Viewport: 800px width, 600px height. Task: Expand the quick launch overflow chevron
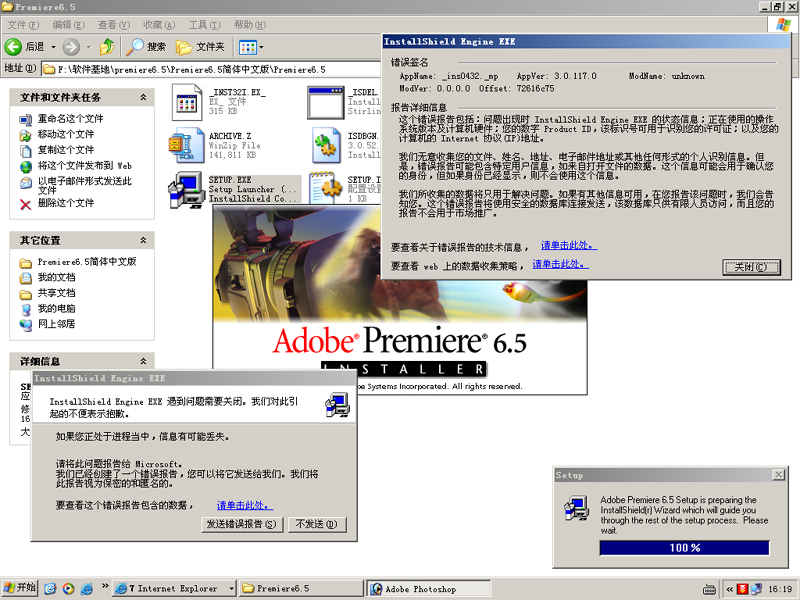point(105,586)
